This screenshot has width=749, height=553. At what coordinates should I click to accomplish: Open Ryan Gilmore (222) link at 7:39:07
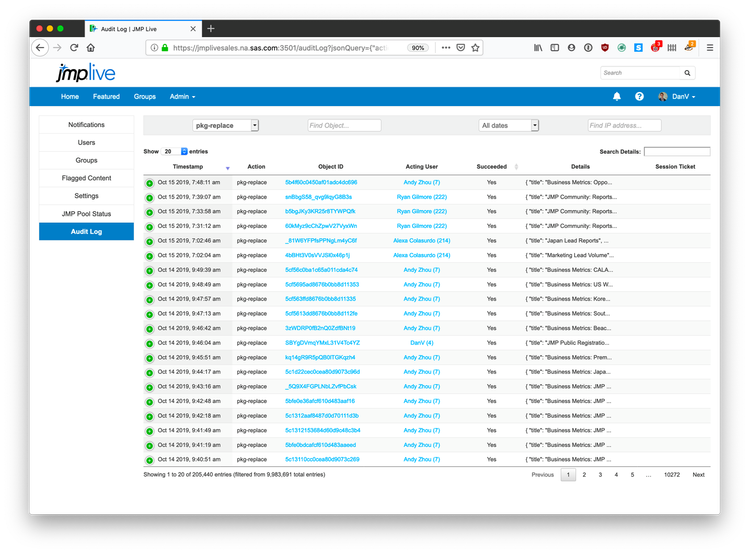(422, 197)
